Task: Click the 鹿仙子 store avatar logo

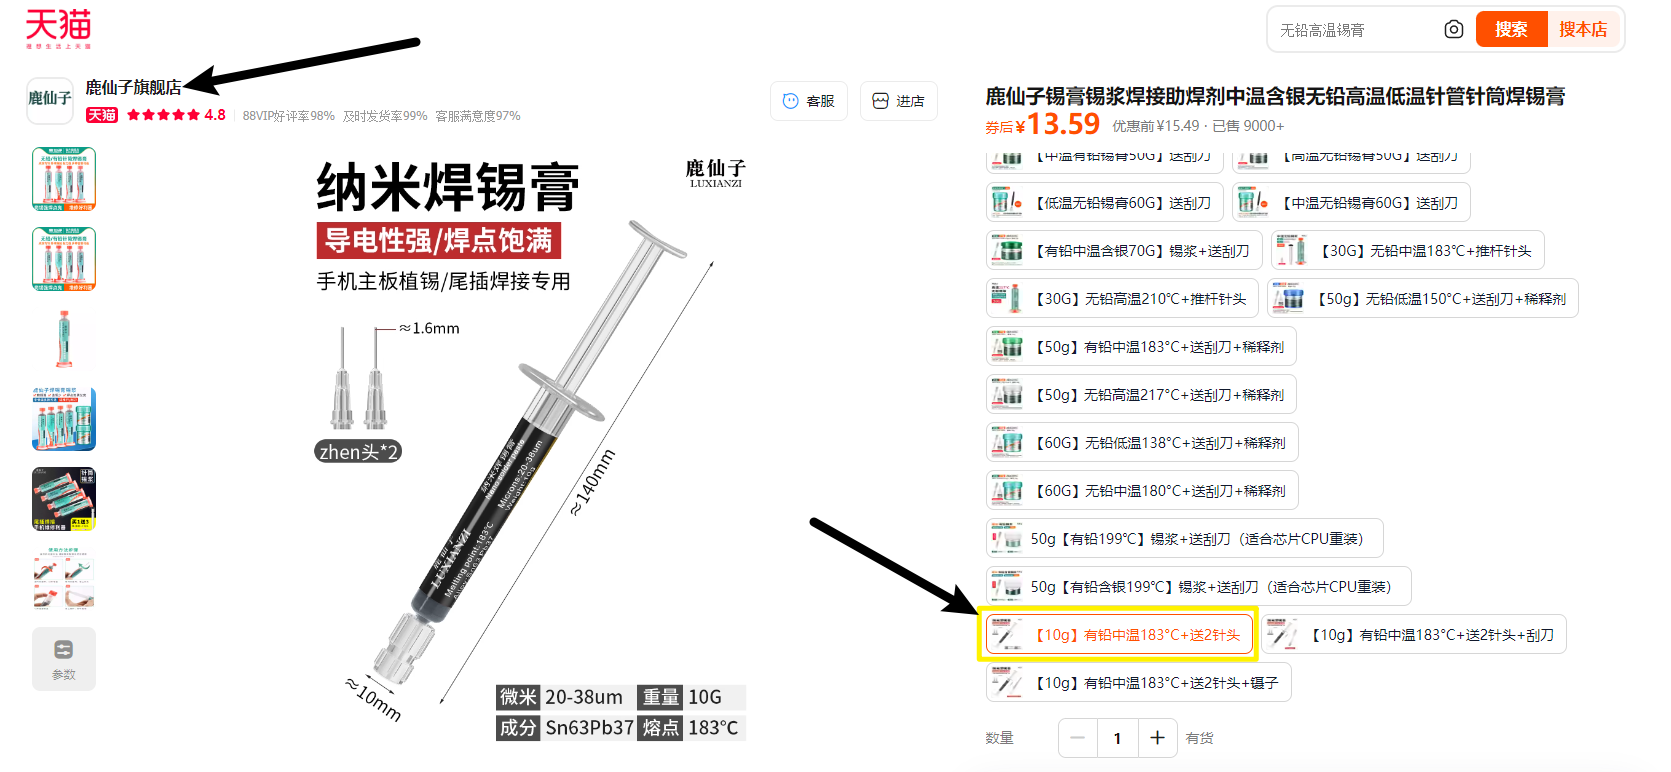Action: click(x=50, y=99)
